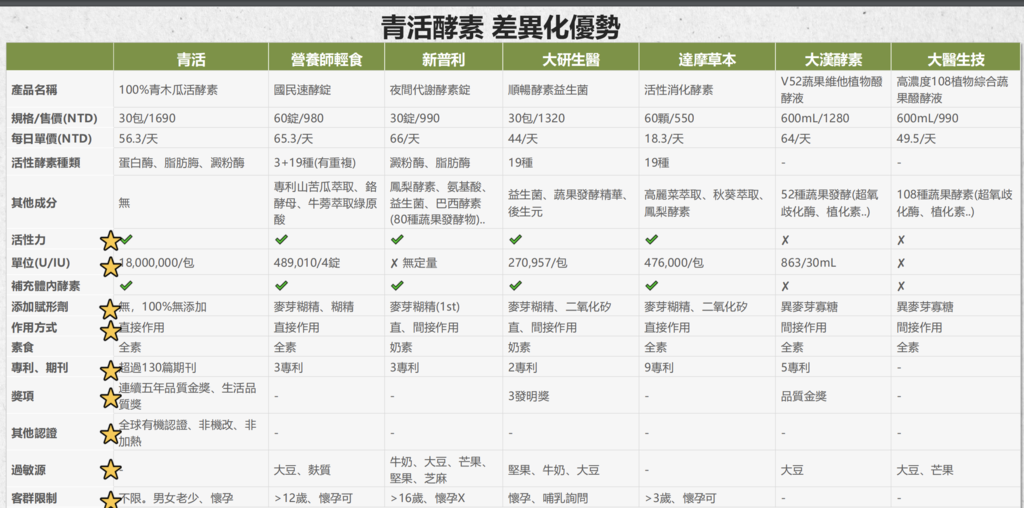1024x508 pixels.
Task: Click the 補充體內酵素 checkmark under 新普利
Action: pos(397,285)
